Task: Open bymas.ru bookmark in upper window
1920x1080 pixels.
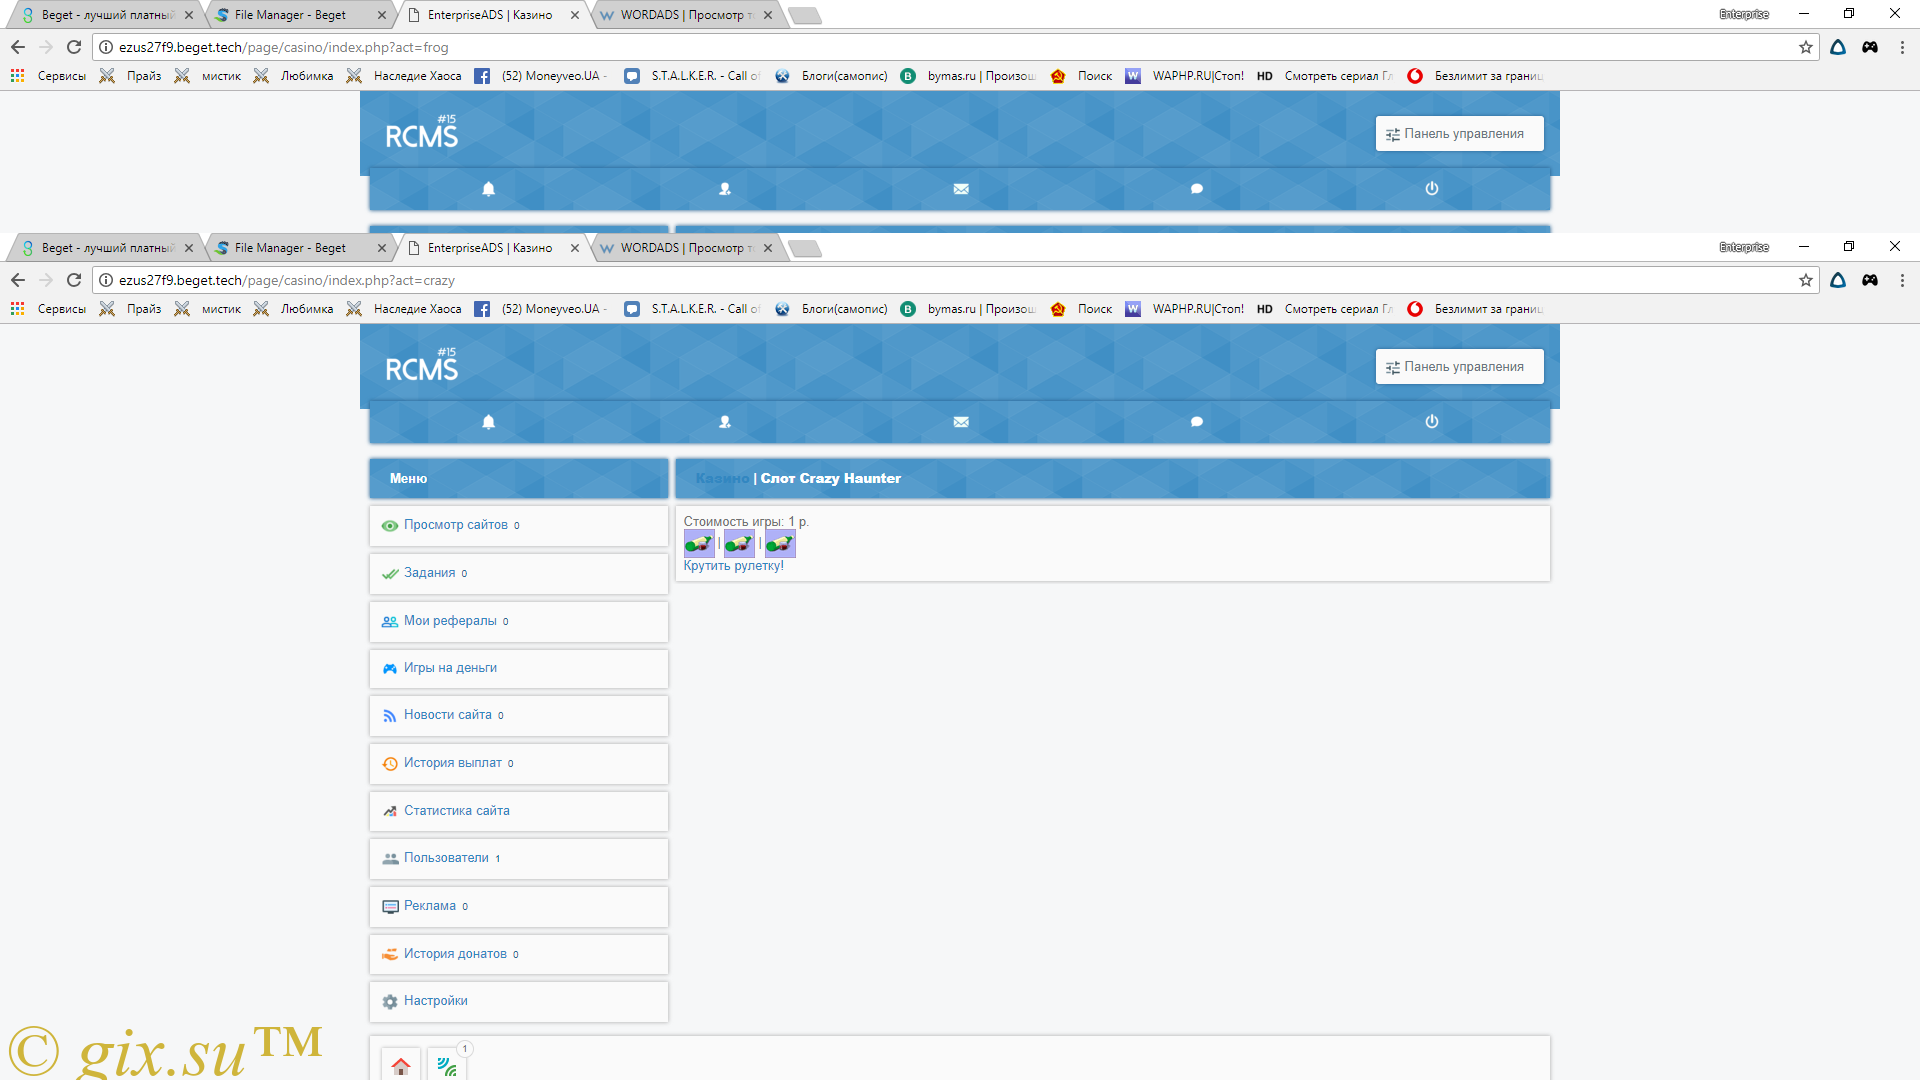Action: 968,76
